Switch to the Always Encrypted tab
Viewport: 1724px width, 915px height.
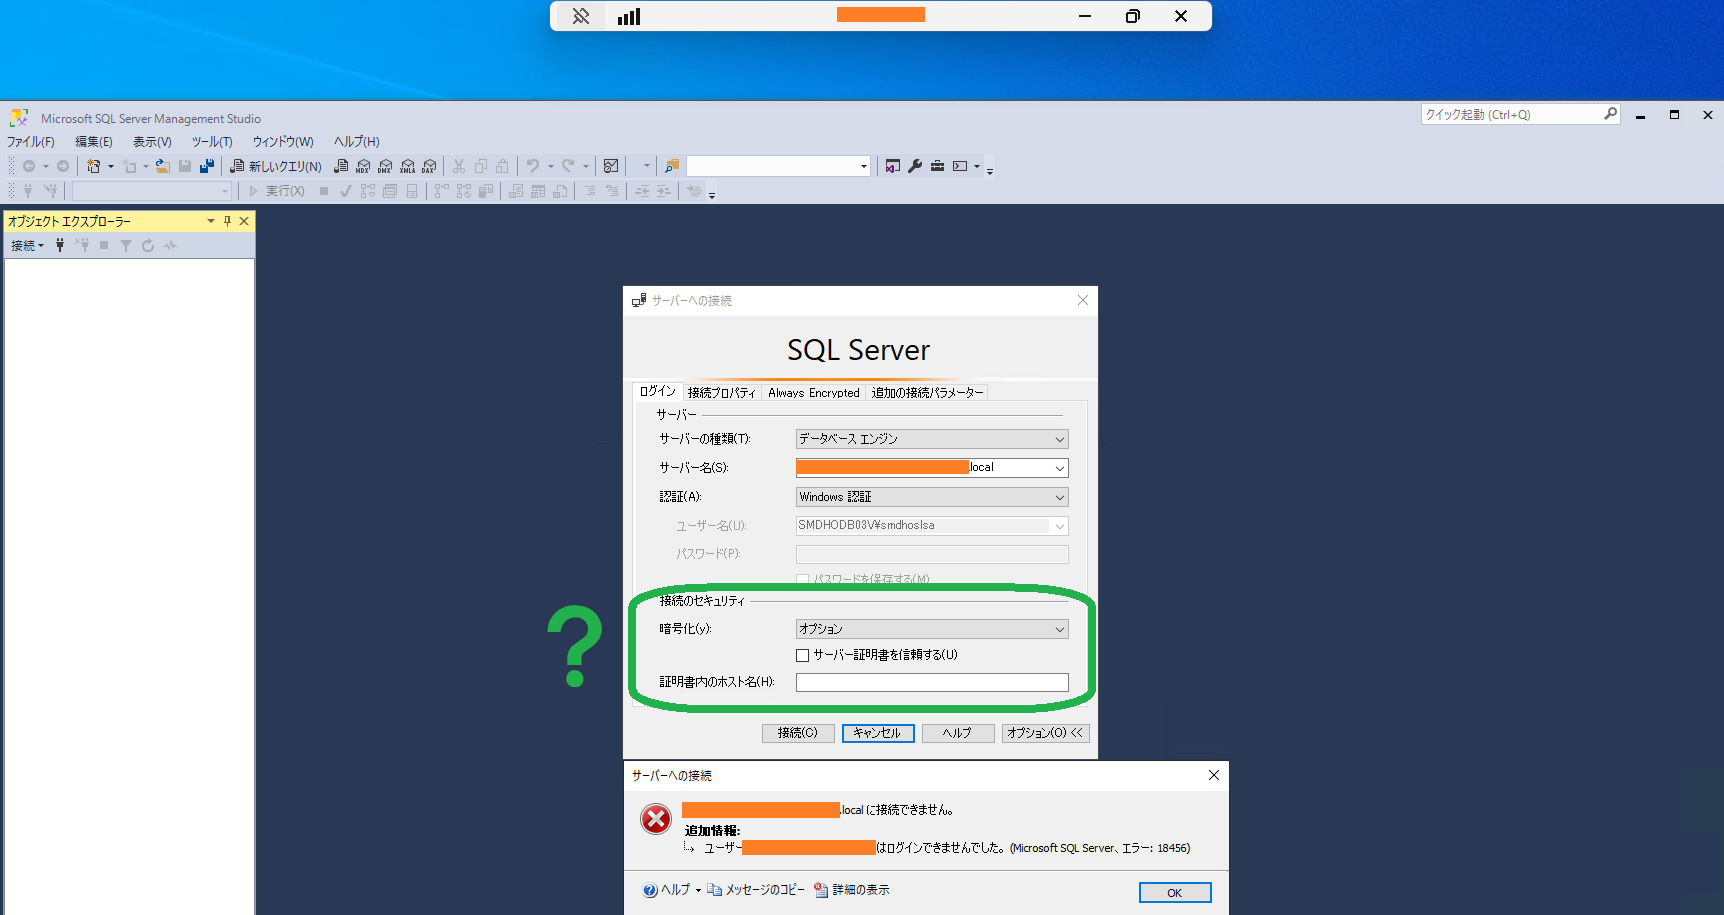[814, 393]
